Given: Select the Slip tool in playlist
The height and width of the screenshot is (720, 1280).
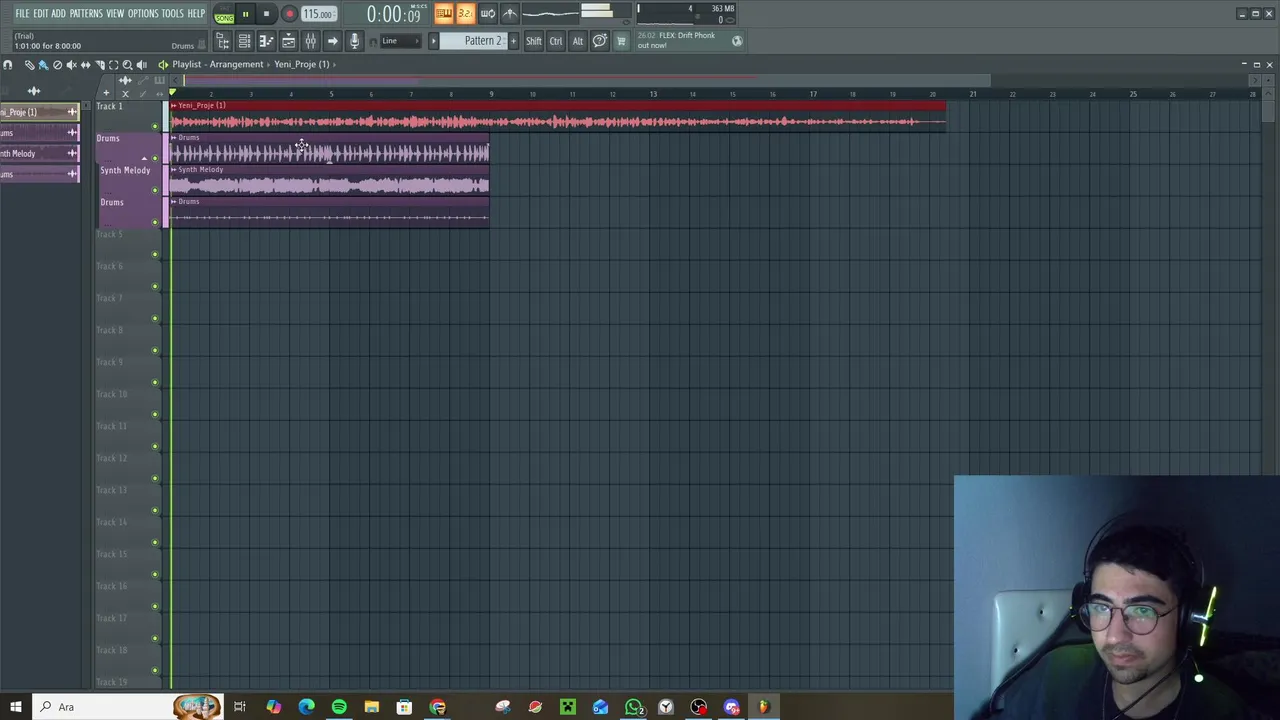Looking at the screenshot, I should click(85, 64).
